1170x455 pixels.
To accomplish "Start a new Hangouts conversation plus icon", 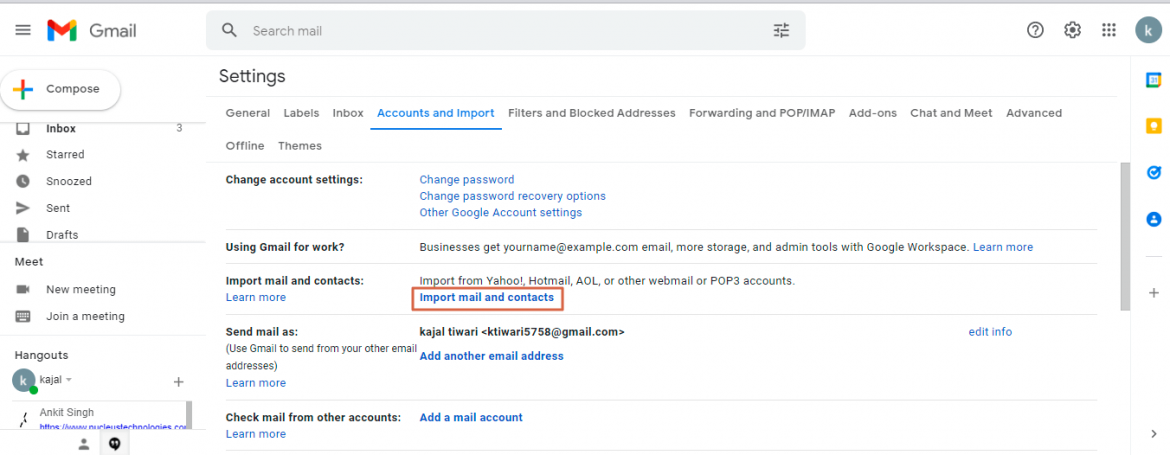I will [179, 381].
